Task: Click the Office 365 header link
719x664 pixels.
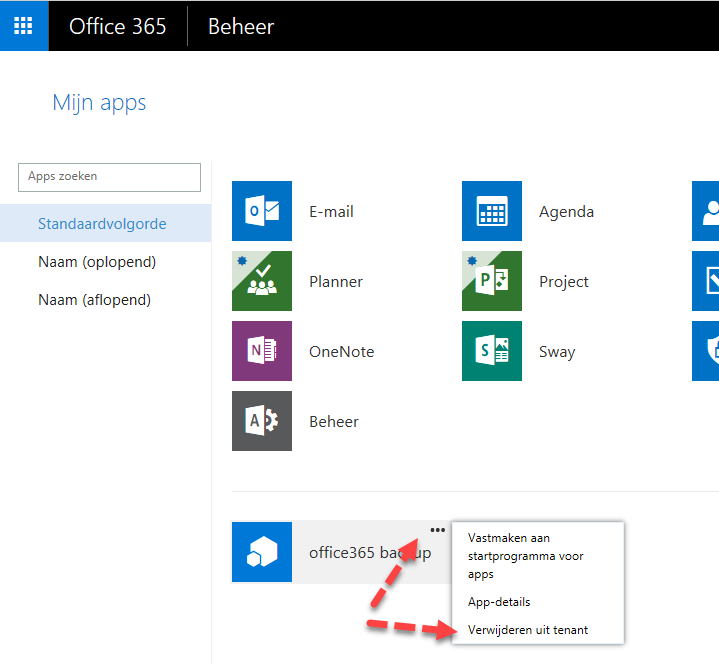Action: pos(117,26)
